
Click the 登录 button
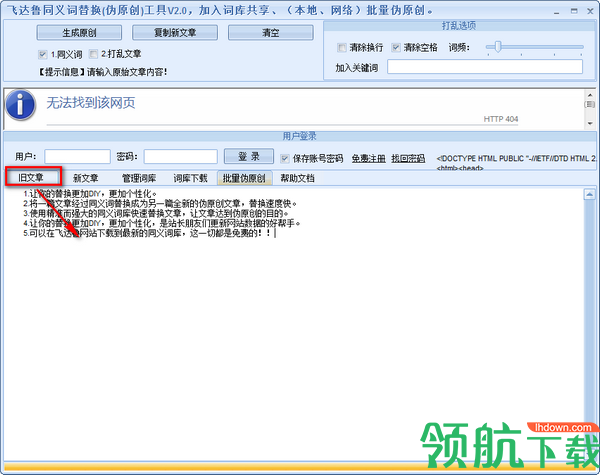coord(249,156)
